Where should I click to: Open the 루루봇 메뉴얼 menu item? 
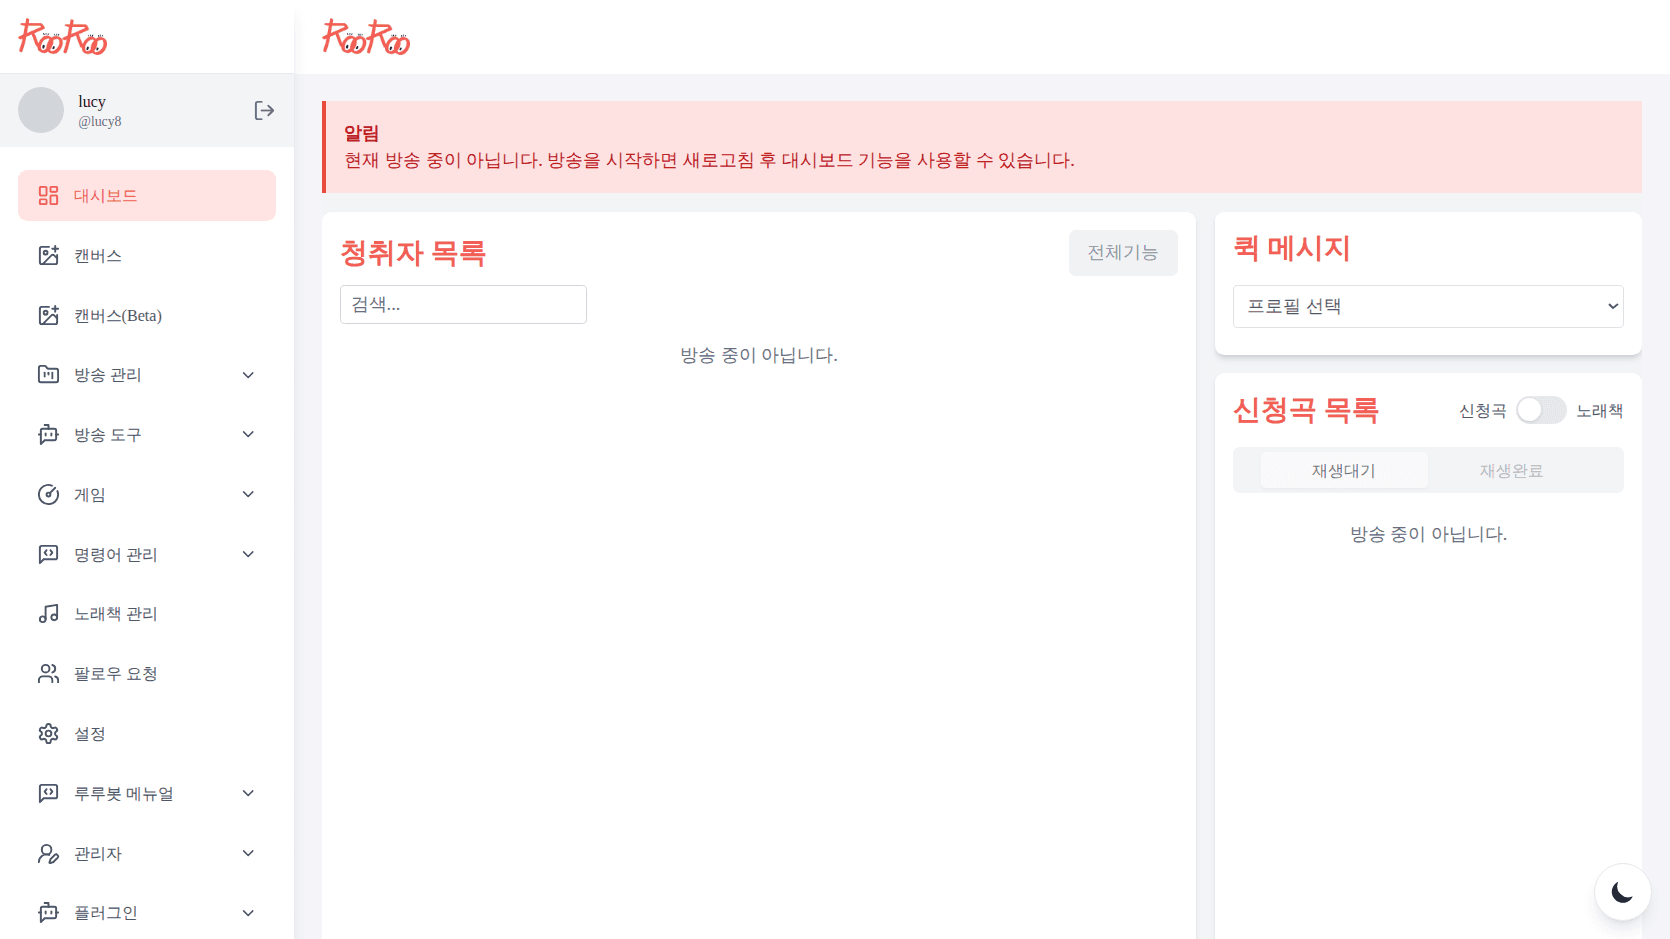coord(124,793)
